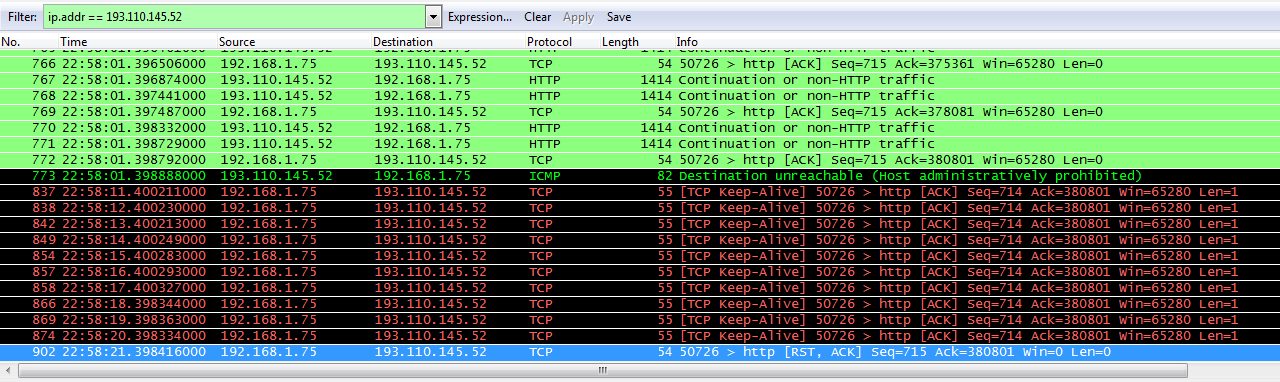Select packet 854 TCP Keep-Alive row

[x=640, y=256]
